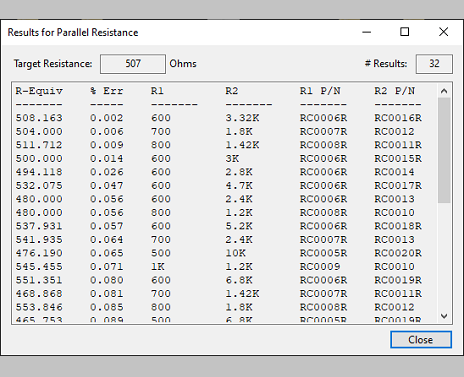Select the R-Equiv value 541.935

[x=39, y=240]
